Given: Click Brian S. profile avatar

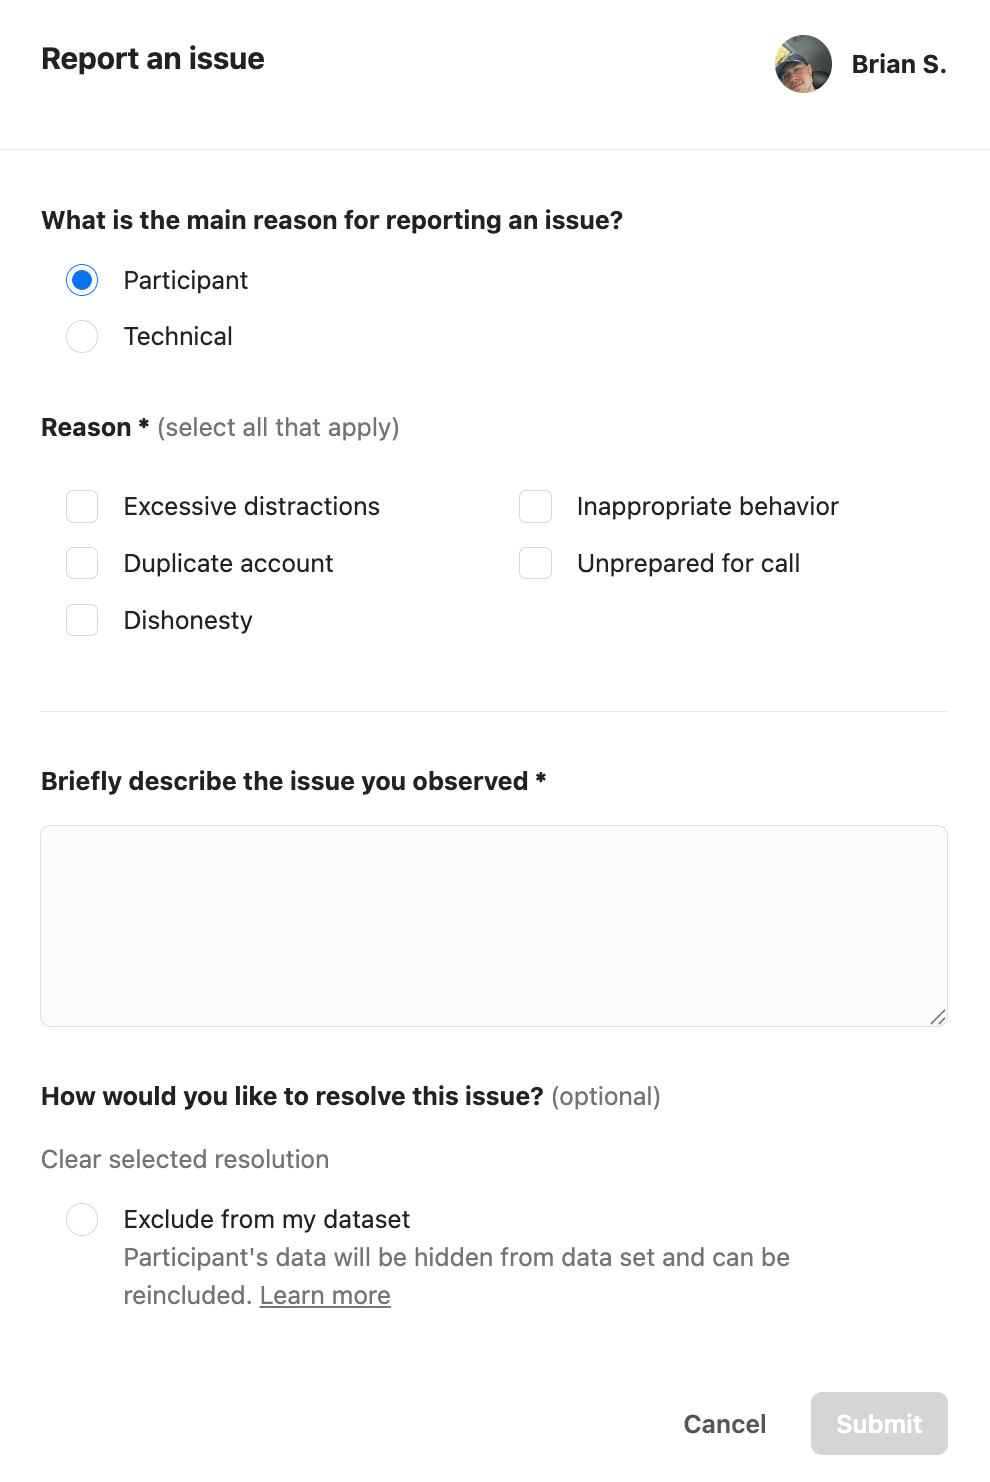Looking at the screenshot, I should [x=803, y=64].
